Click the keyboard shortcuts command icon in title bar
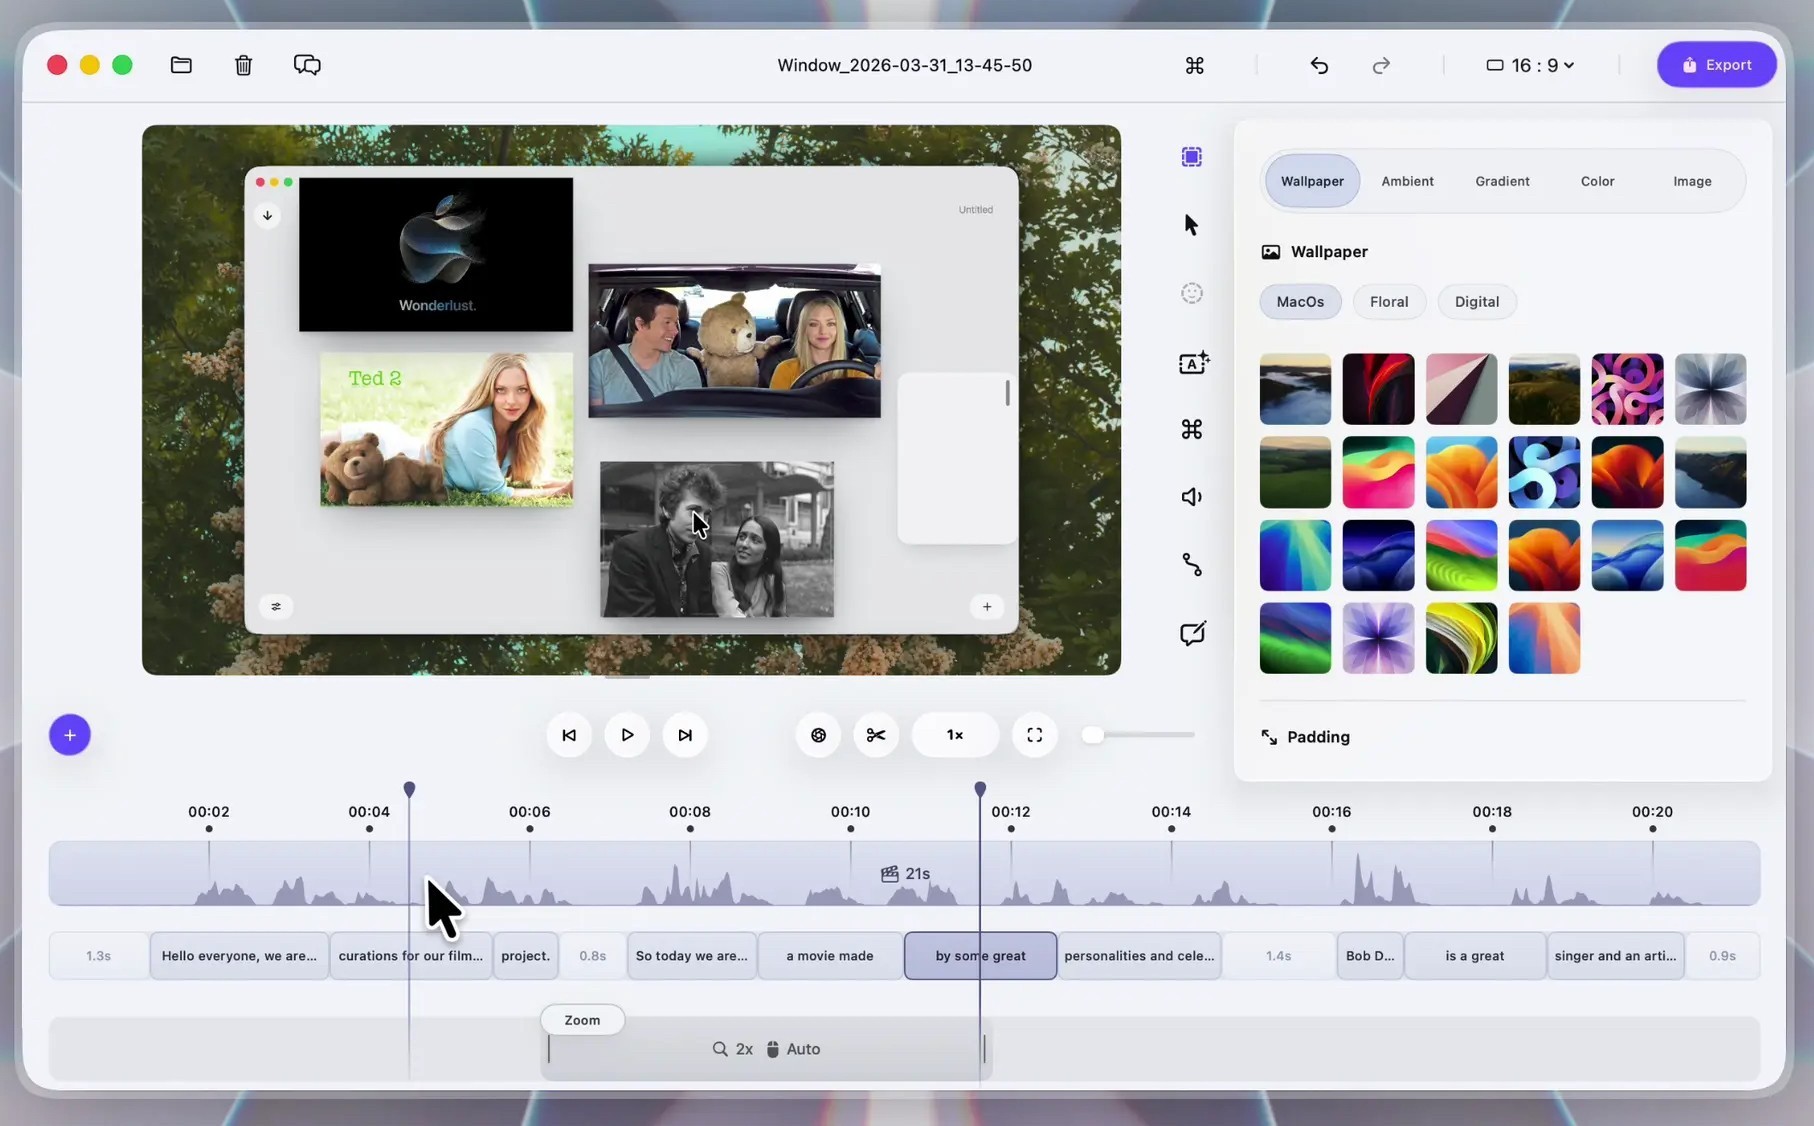This screenshot has height=1126, width=1814. click(x=1194, y=65)
